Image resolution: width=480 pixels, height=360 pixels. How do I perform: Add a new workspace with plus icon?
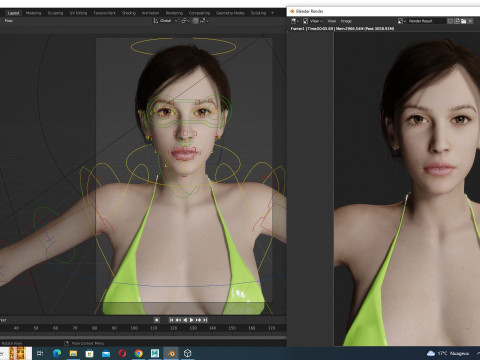[272, 13]
